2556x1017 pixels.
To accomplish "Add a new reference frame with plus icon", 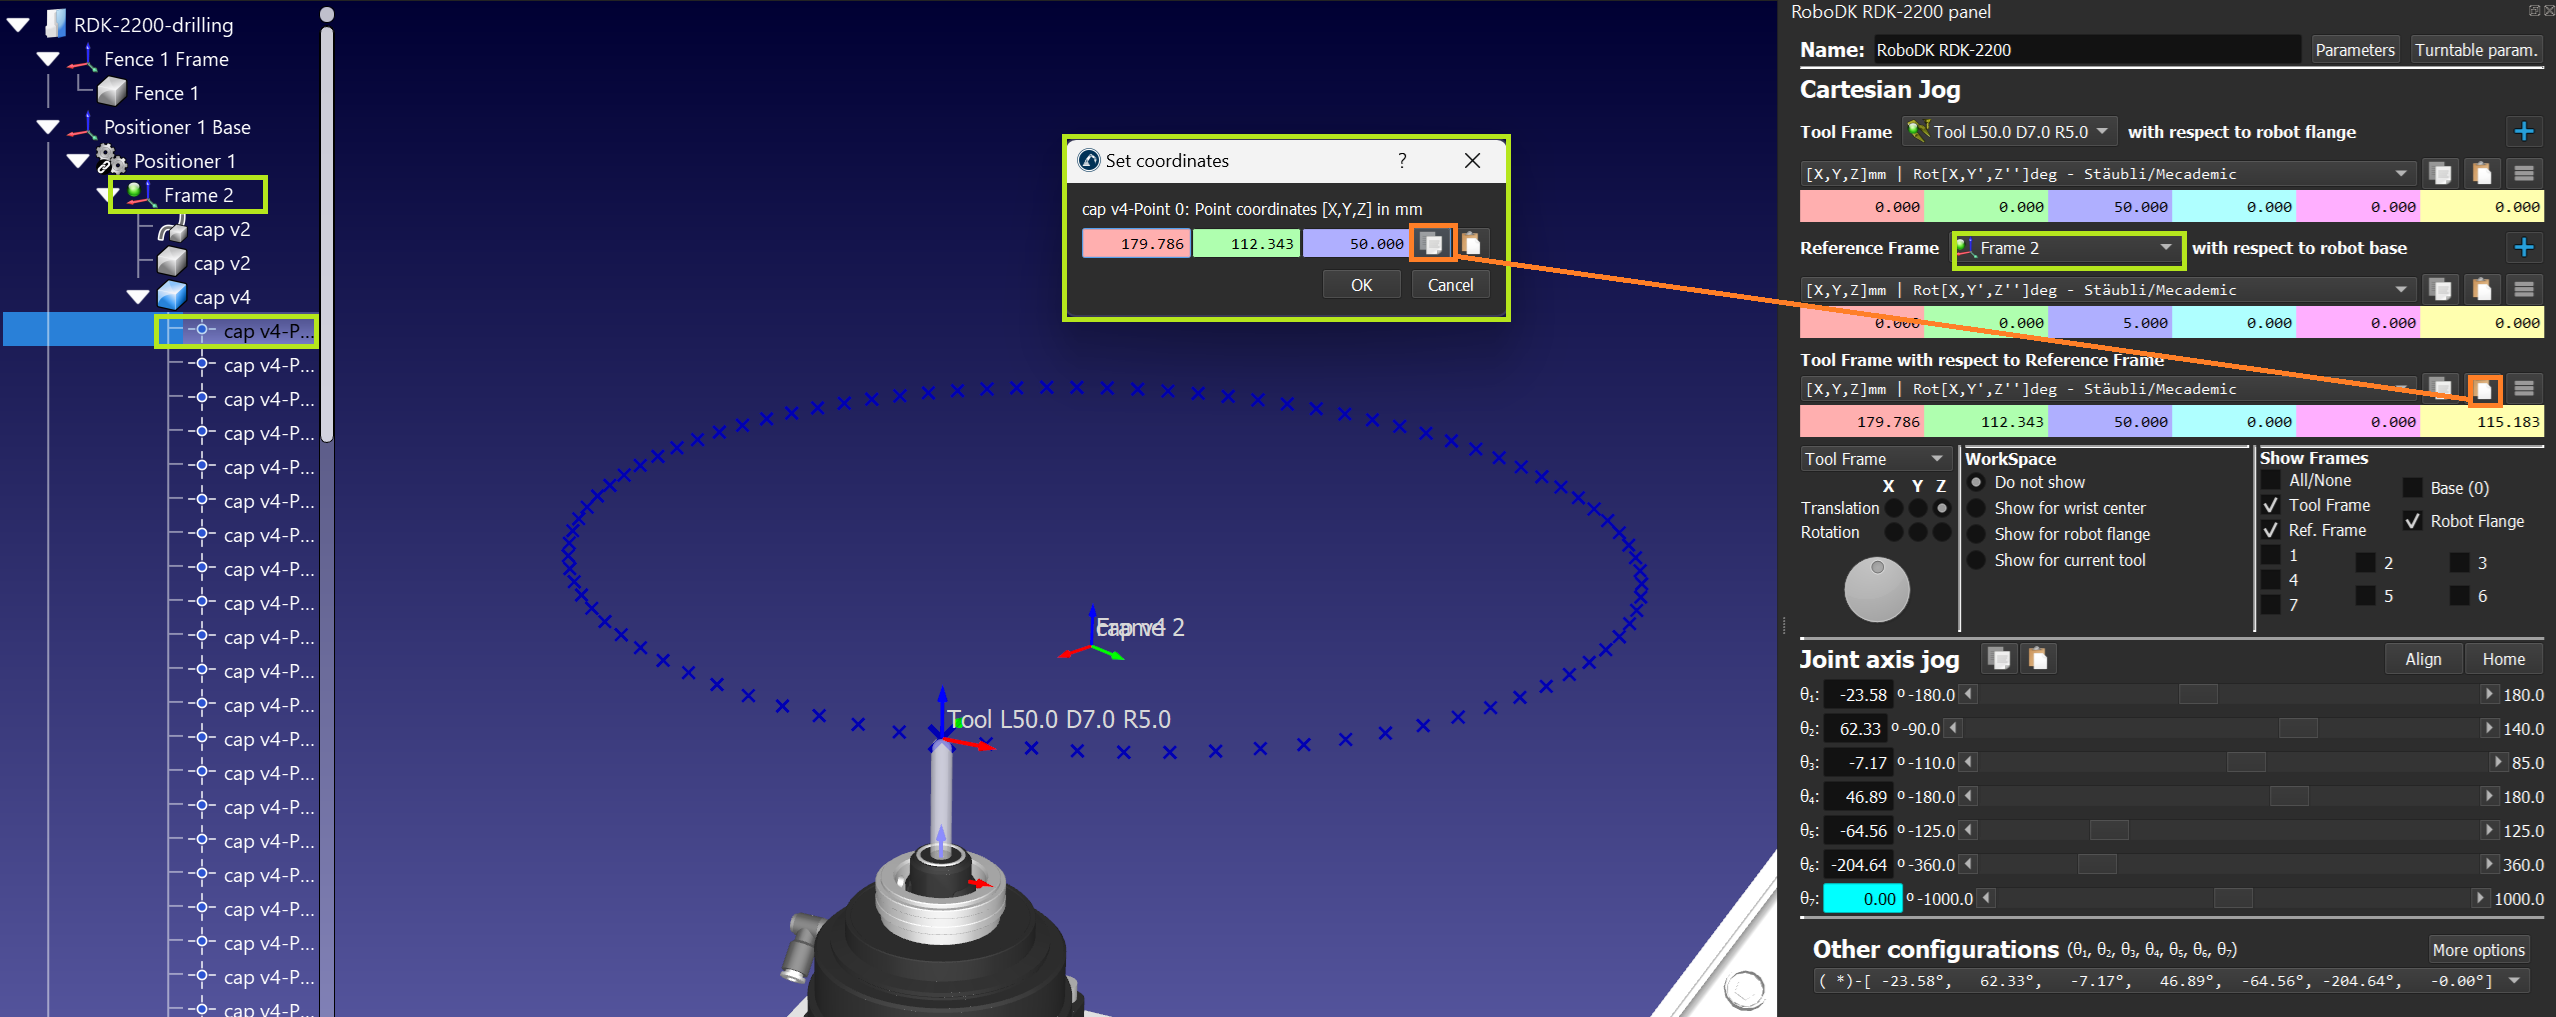I will (x=2524, y=247).
